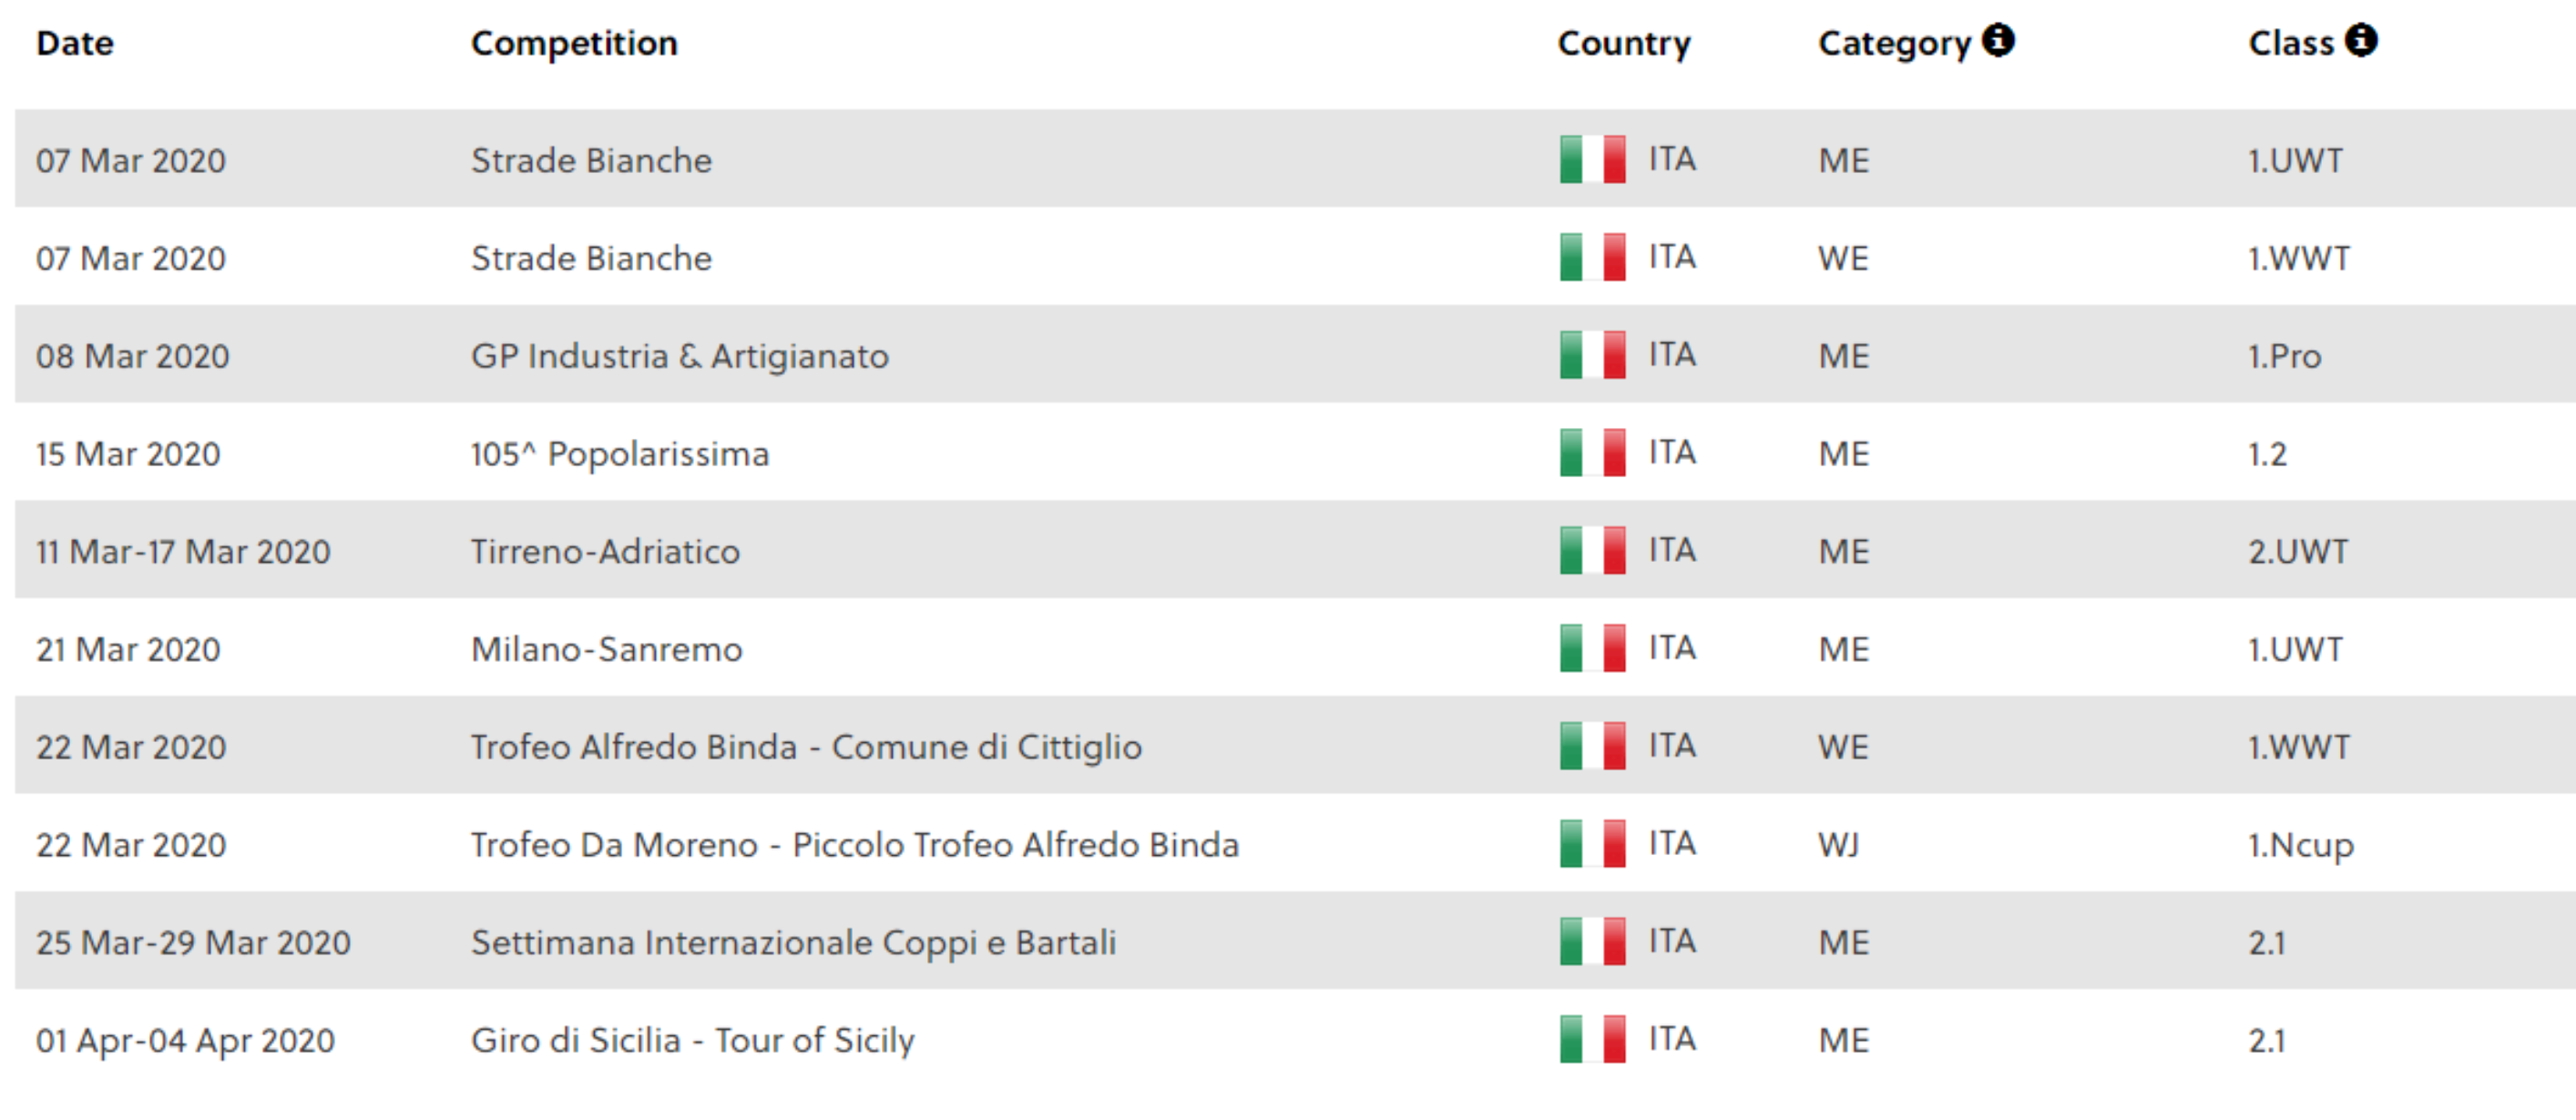This screenshot has width=2576, height=1120.
Task: Click Italy flag in GP Industria row
Action: pyautogui.click(x=1592, y=355)
